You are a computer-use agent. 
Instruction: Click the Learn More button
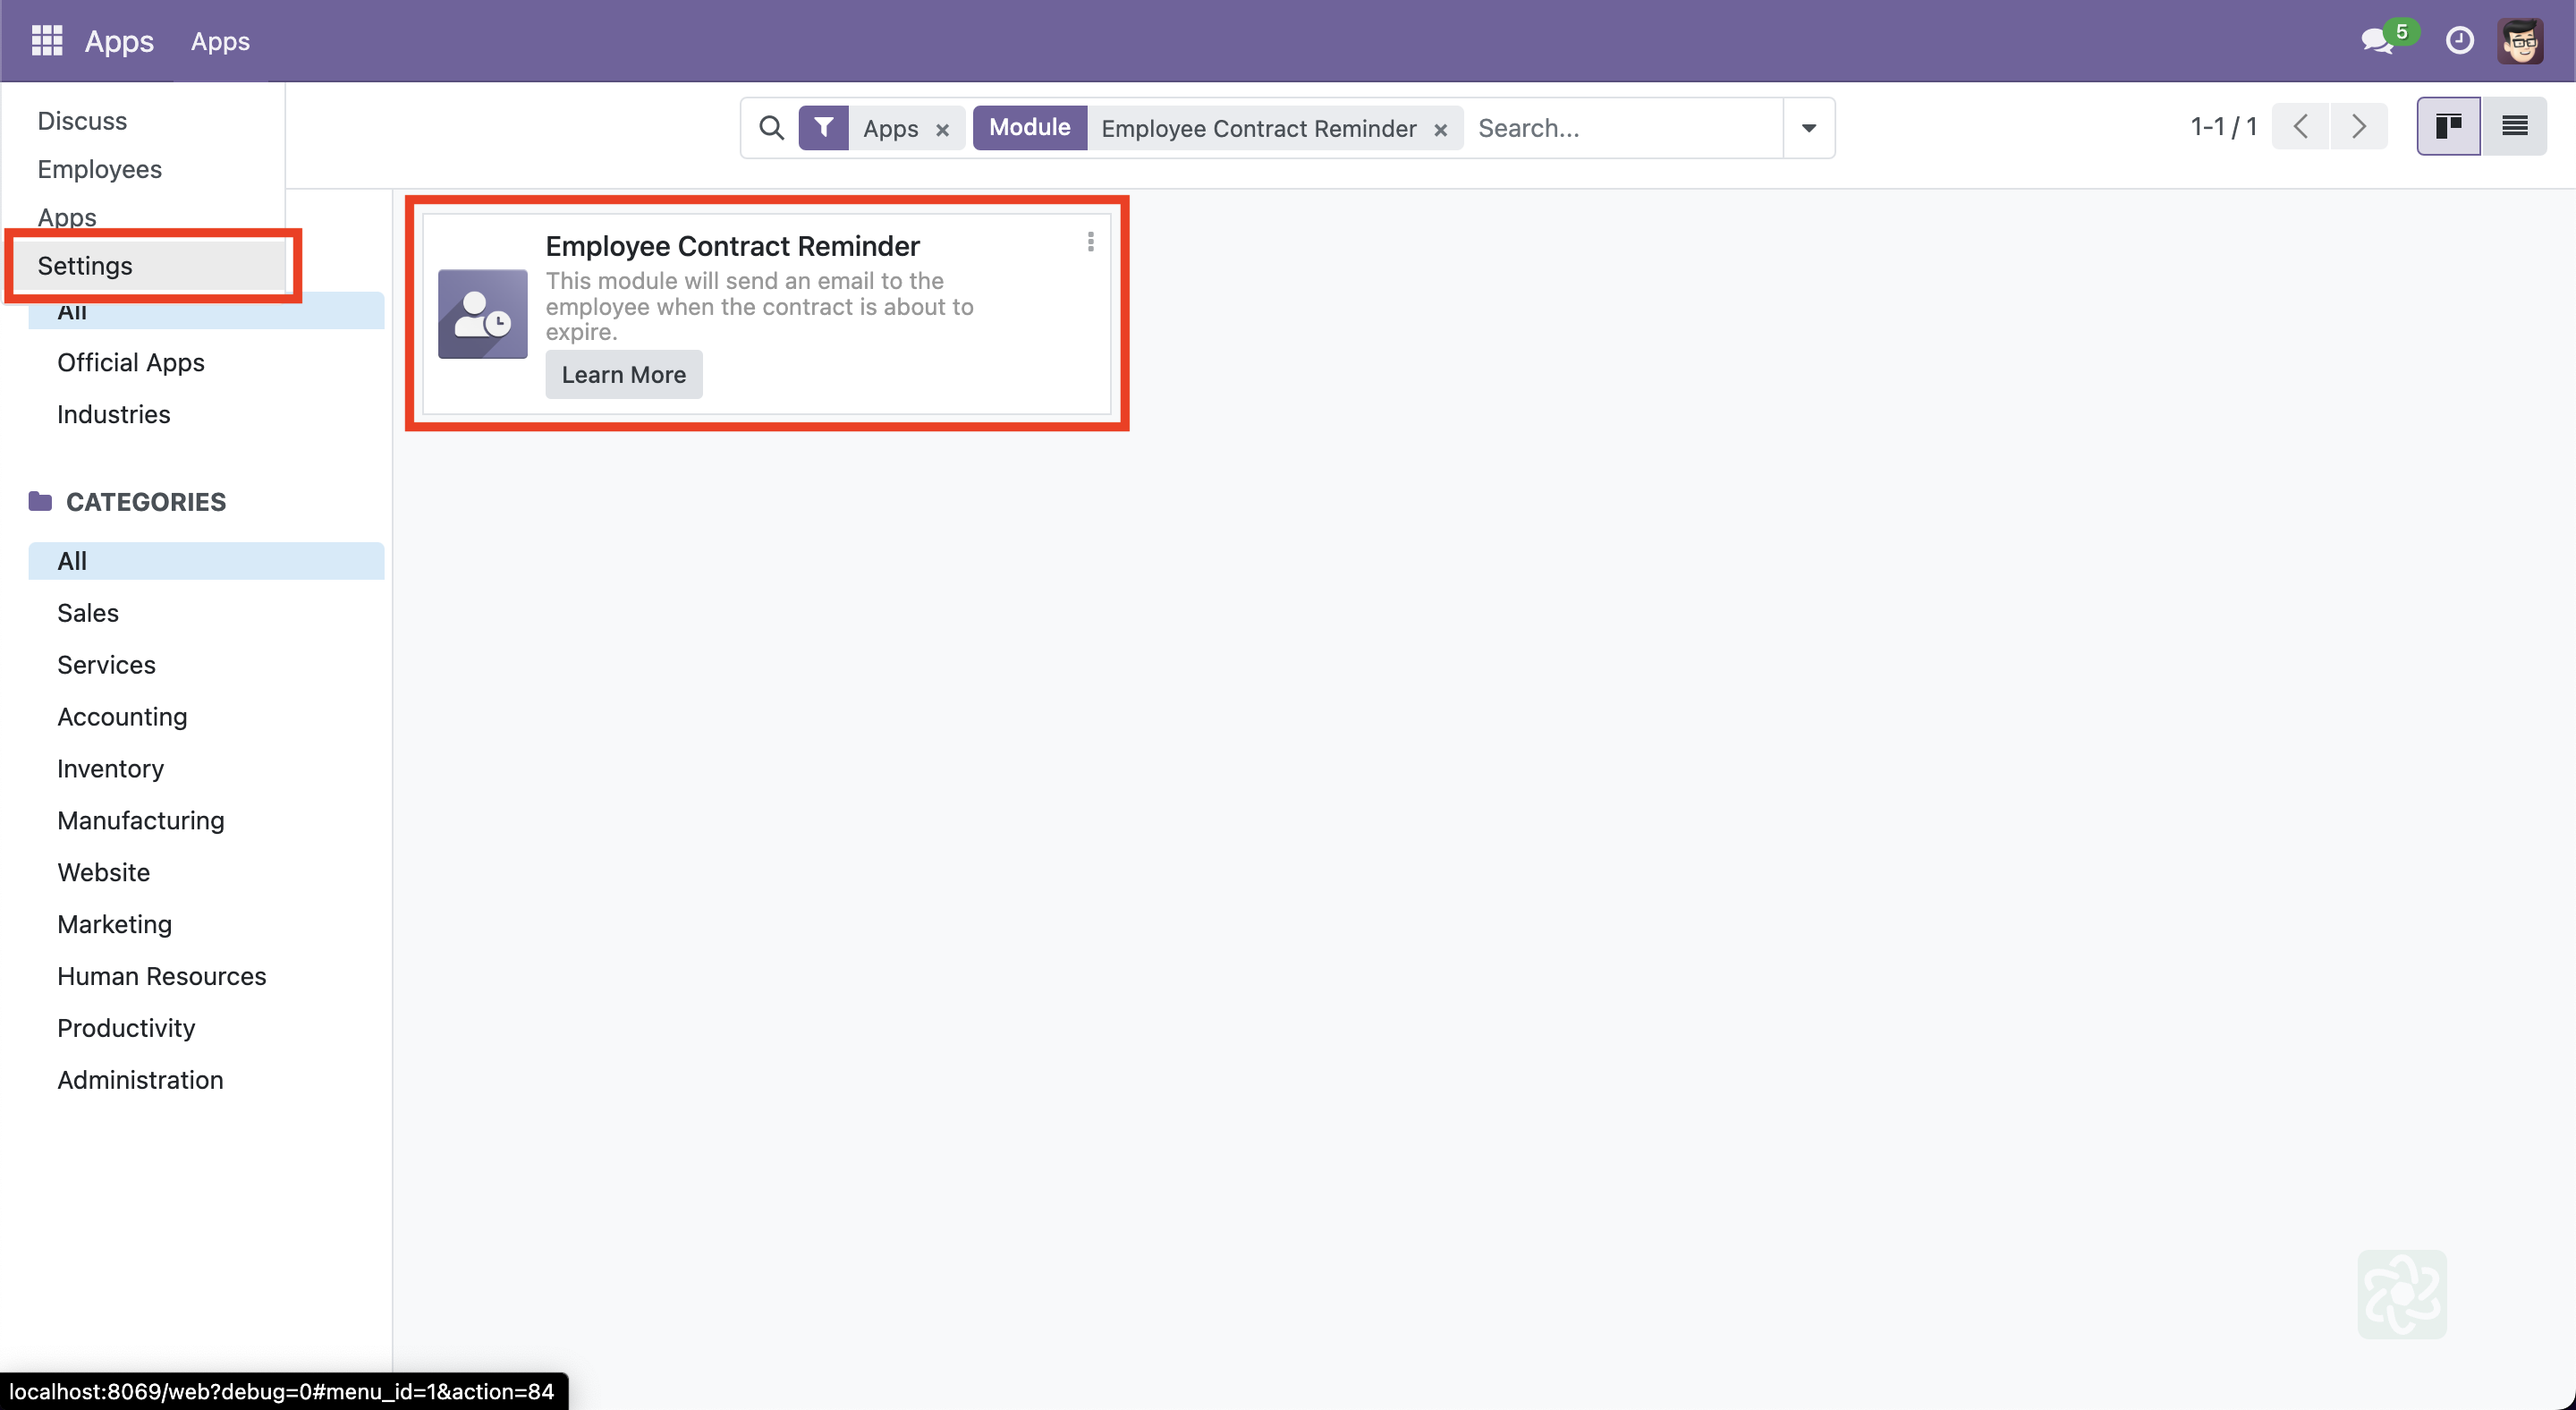pos(623,375)
